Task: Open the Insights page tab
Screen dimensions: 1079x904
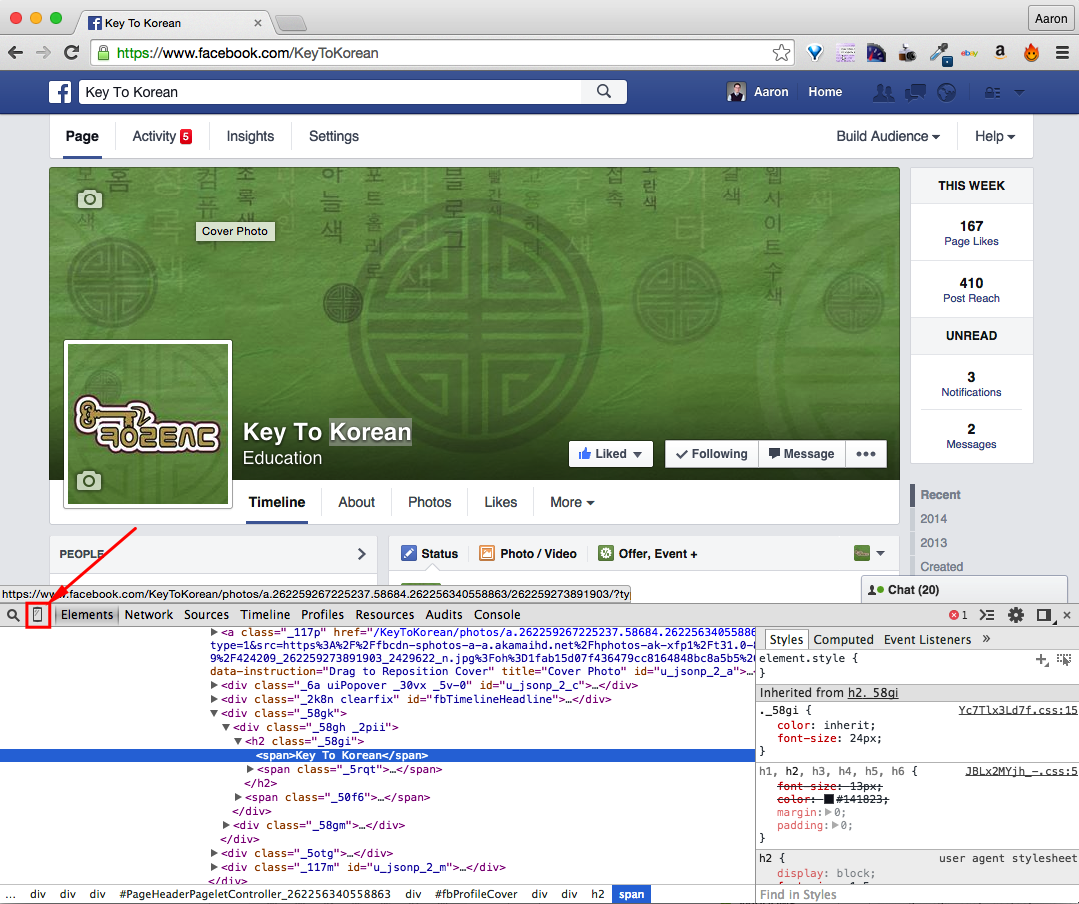Action: coord(250,136)
